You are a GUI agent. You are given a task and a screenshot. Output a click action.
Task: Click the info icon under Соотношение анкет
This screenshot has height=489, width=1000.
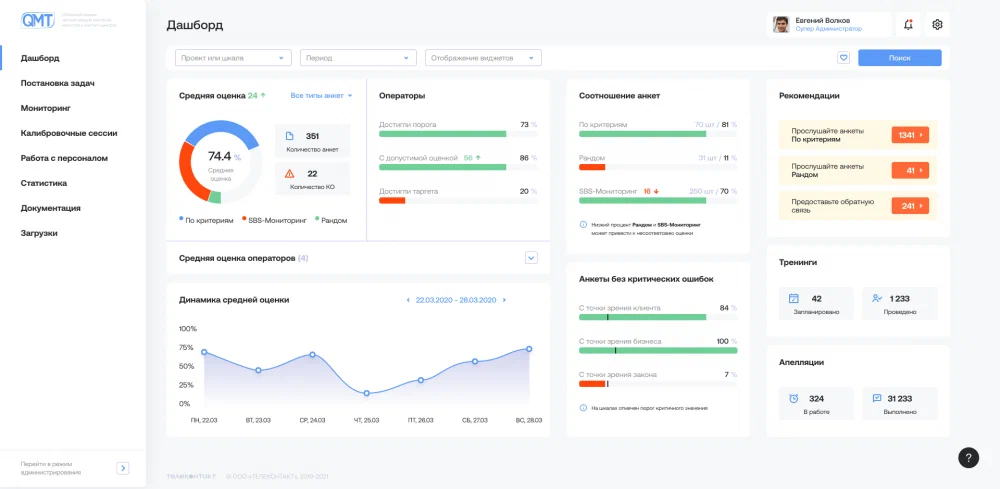tap(583, 225)
